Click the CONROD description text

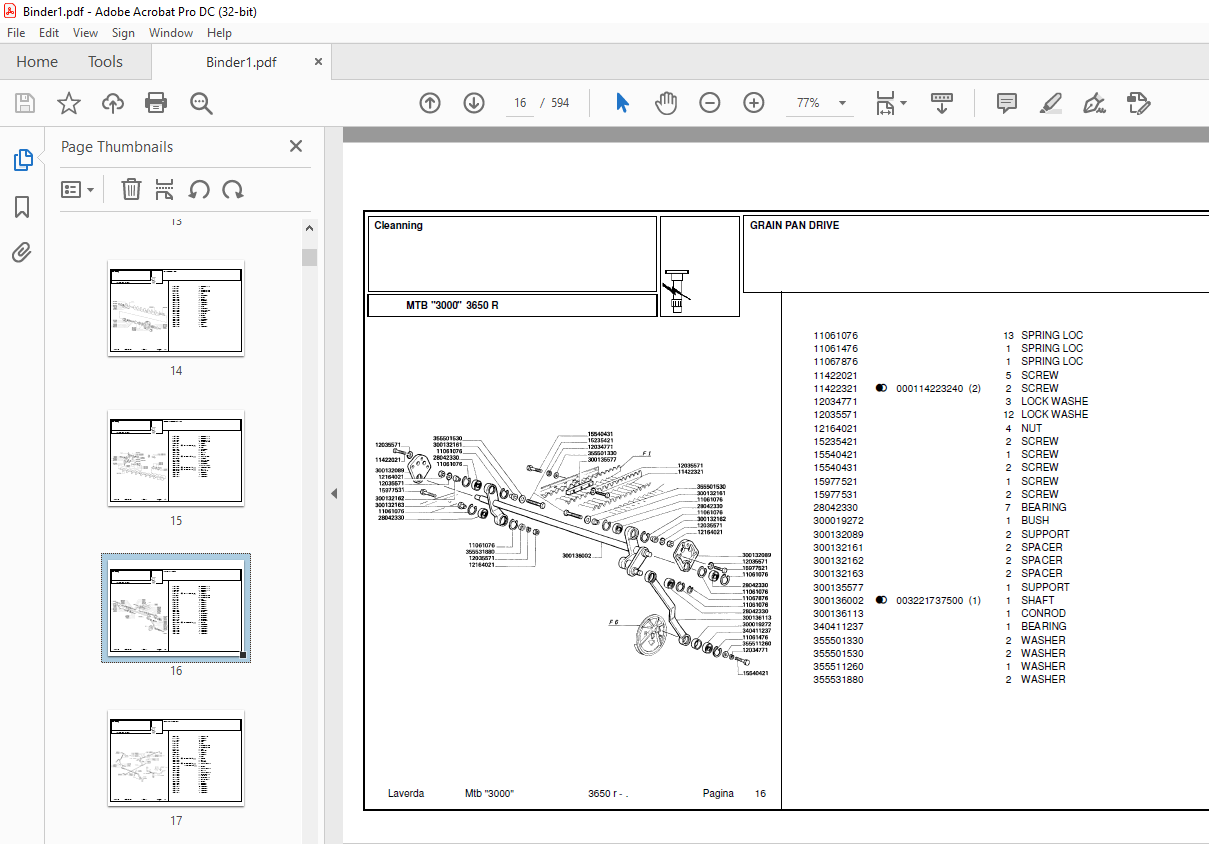(x=1043, y=614)
